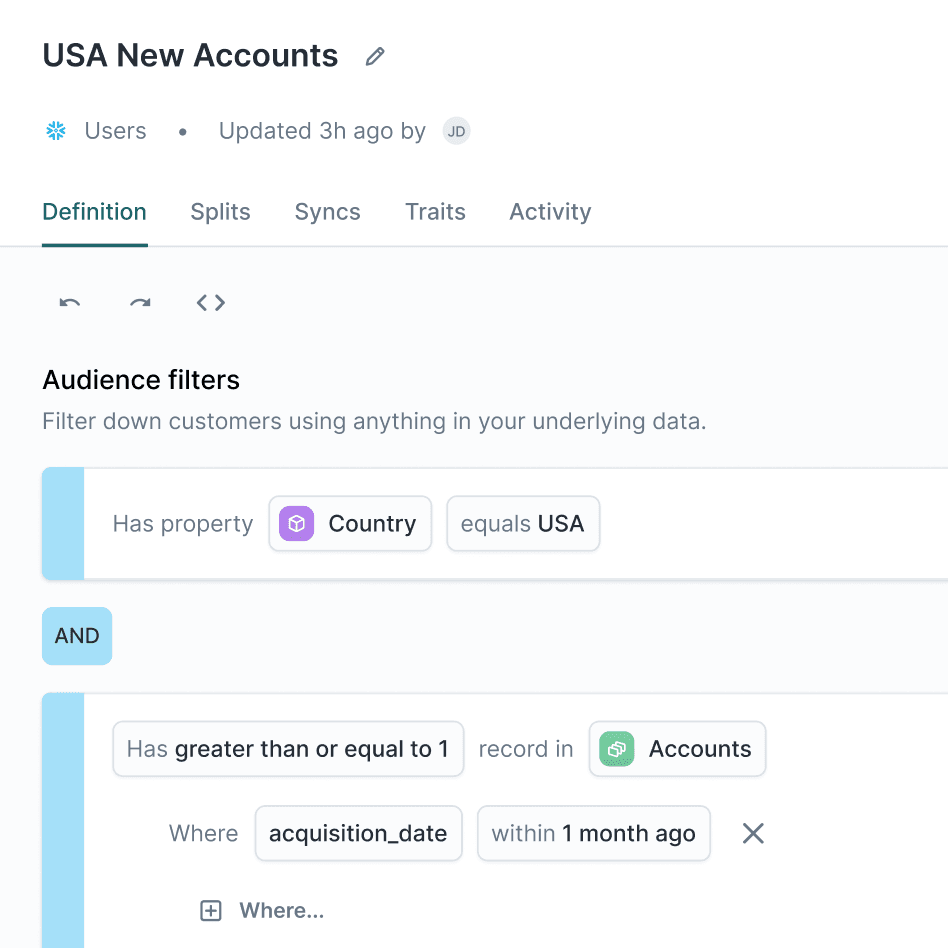Open the acquisition_date column selector
Viewport: 948px width, 948px height.
click(358, 833)
